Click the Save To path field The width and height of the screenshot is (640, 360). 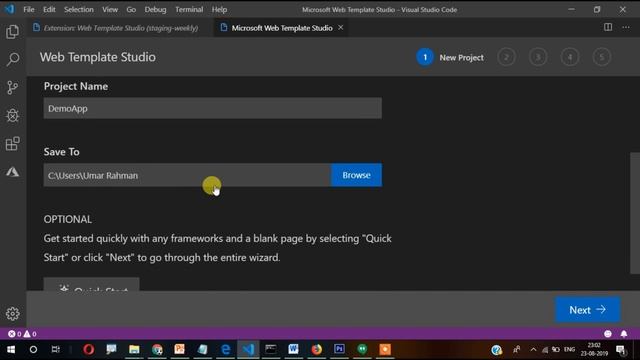(187, 175)
